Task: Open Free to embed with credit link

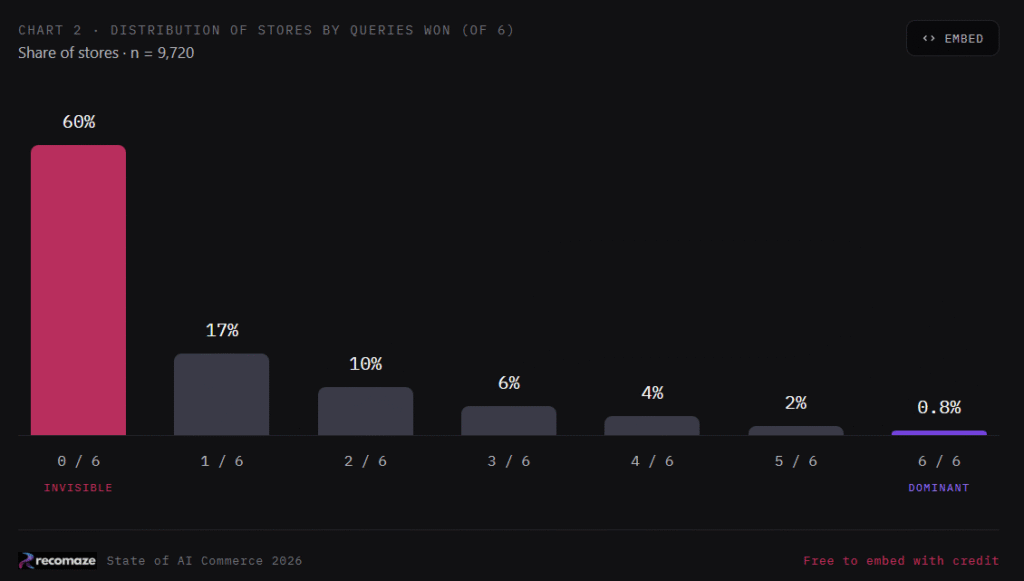Action: point(901,561)
